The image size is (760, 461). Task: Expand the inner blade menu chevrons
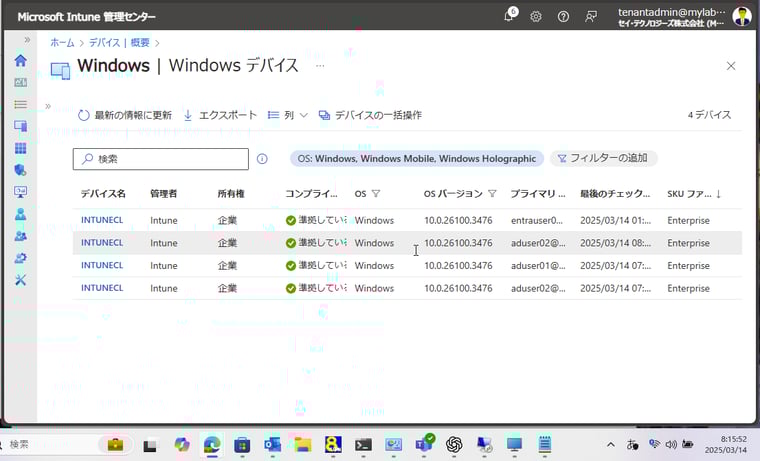coord(48,106)
